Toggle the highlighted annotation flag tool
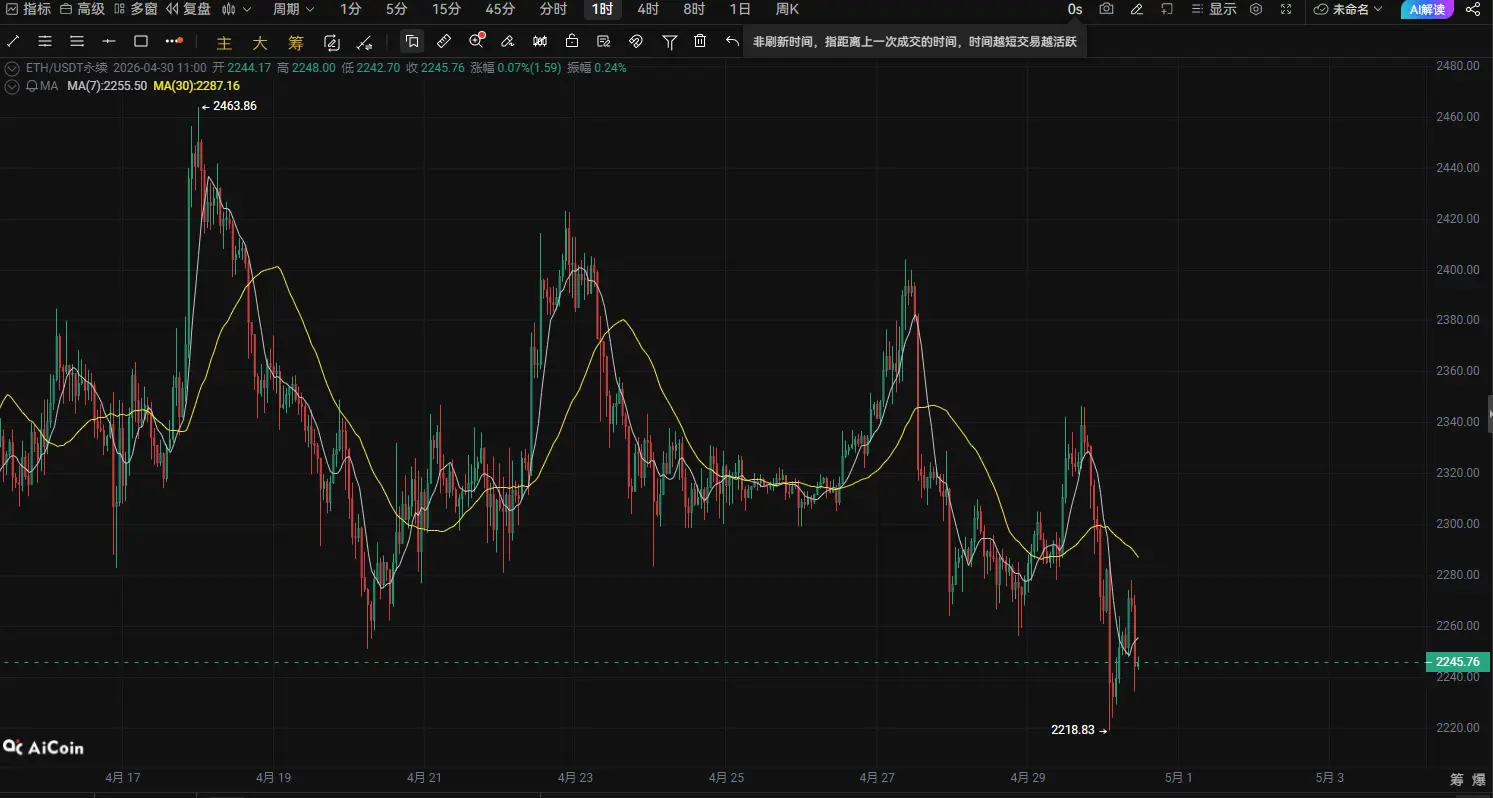Viewport: 1493px width, 798px height. click(x=412, y=41)
